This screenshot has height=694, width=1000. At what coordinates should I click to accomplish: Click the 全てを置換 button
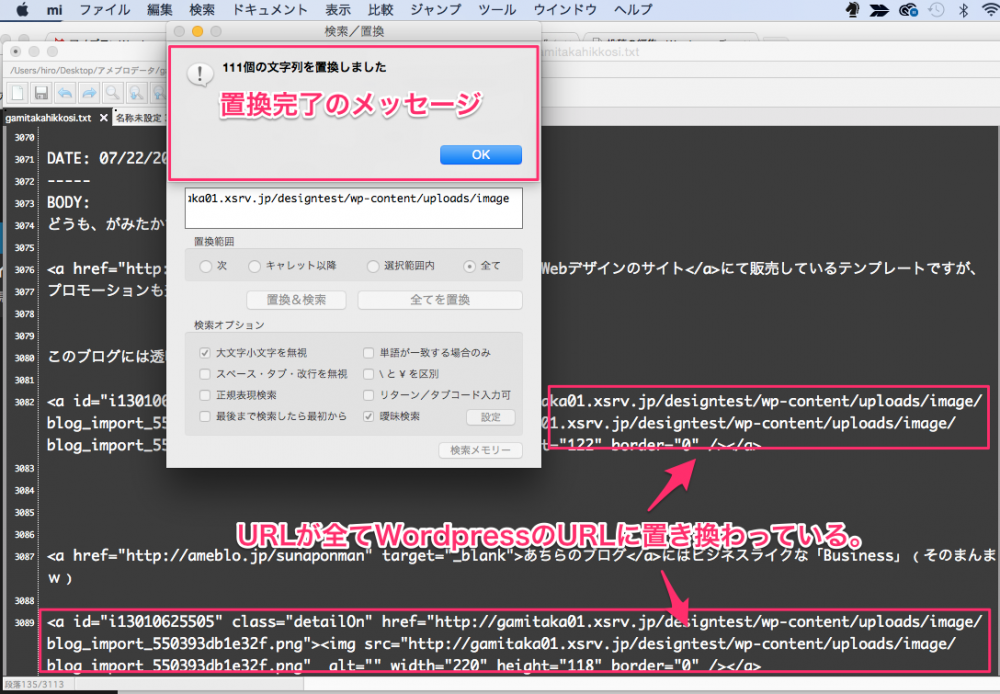point(440,300)
